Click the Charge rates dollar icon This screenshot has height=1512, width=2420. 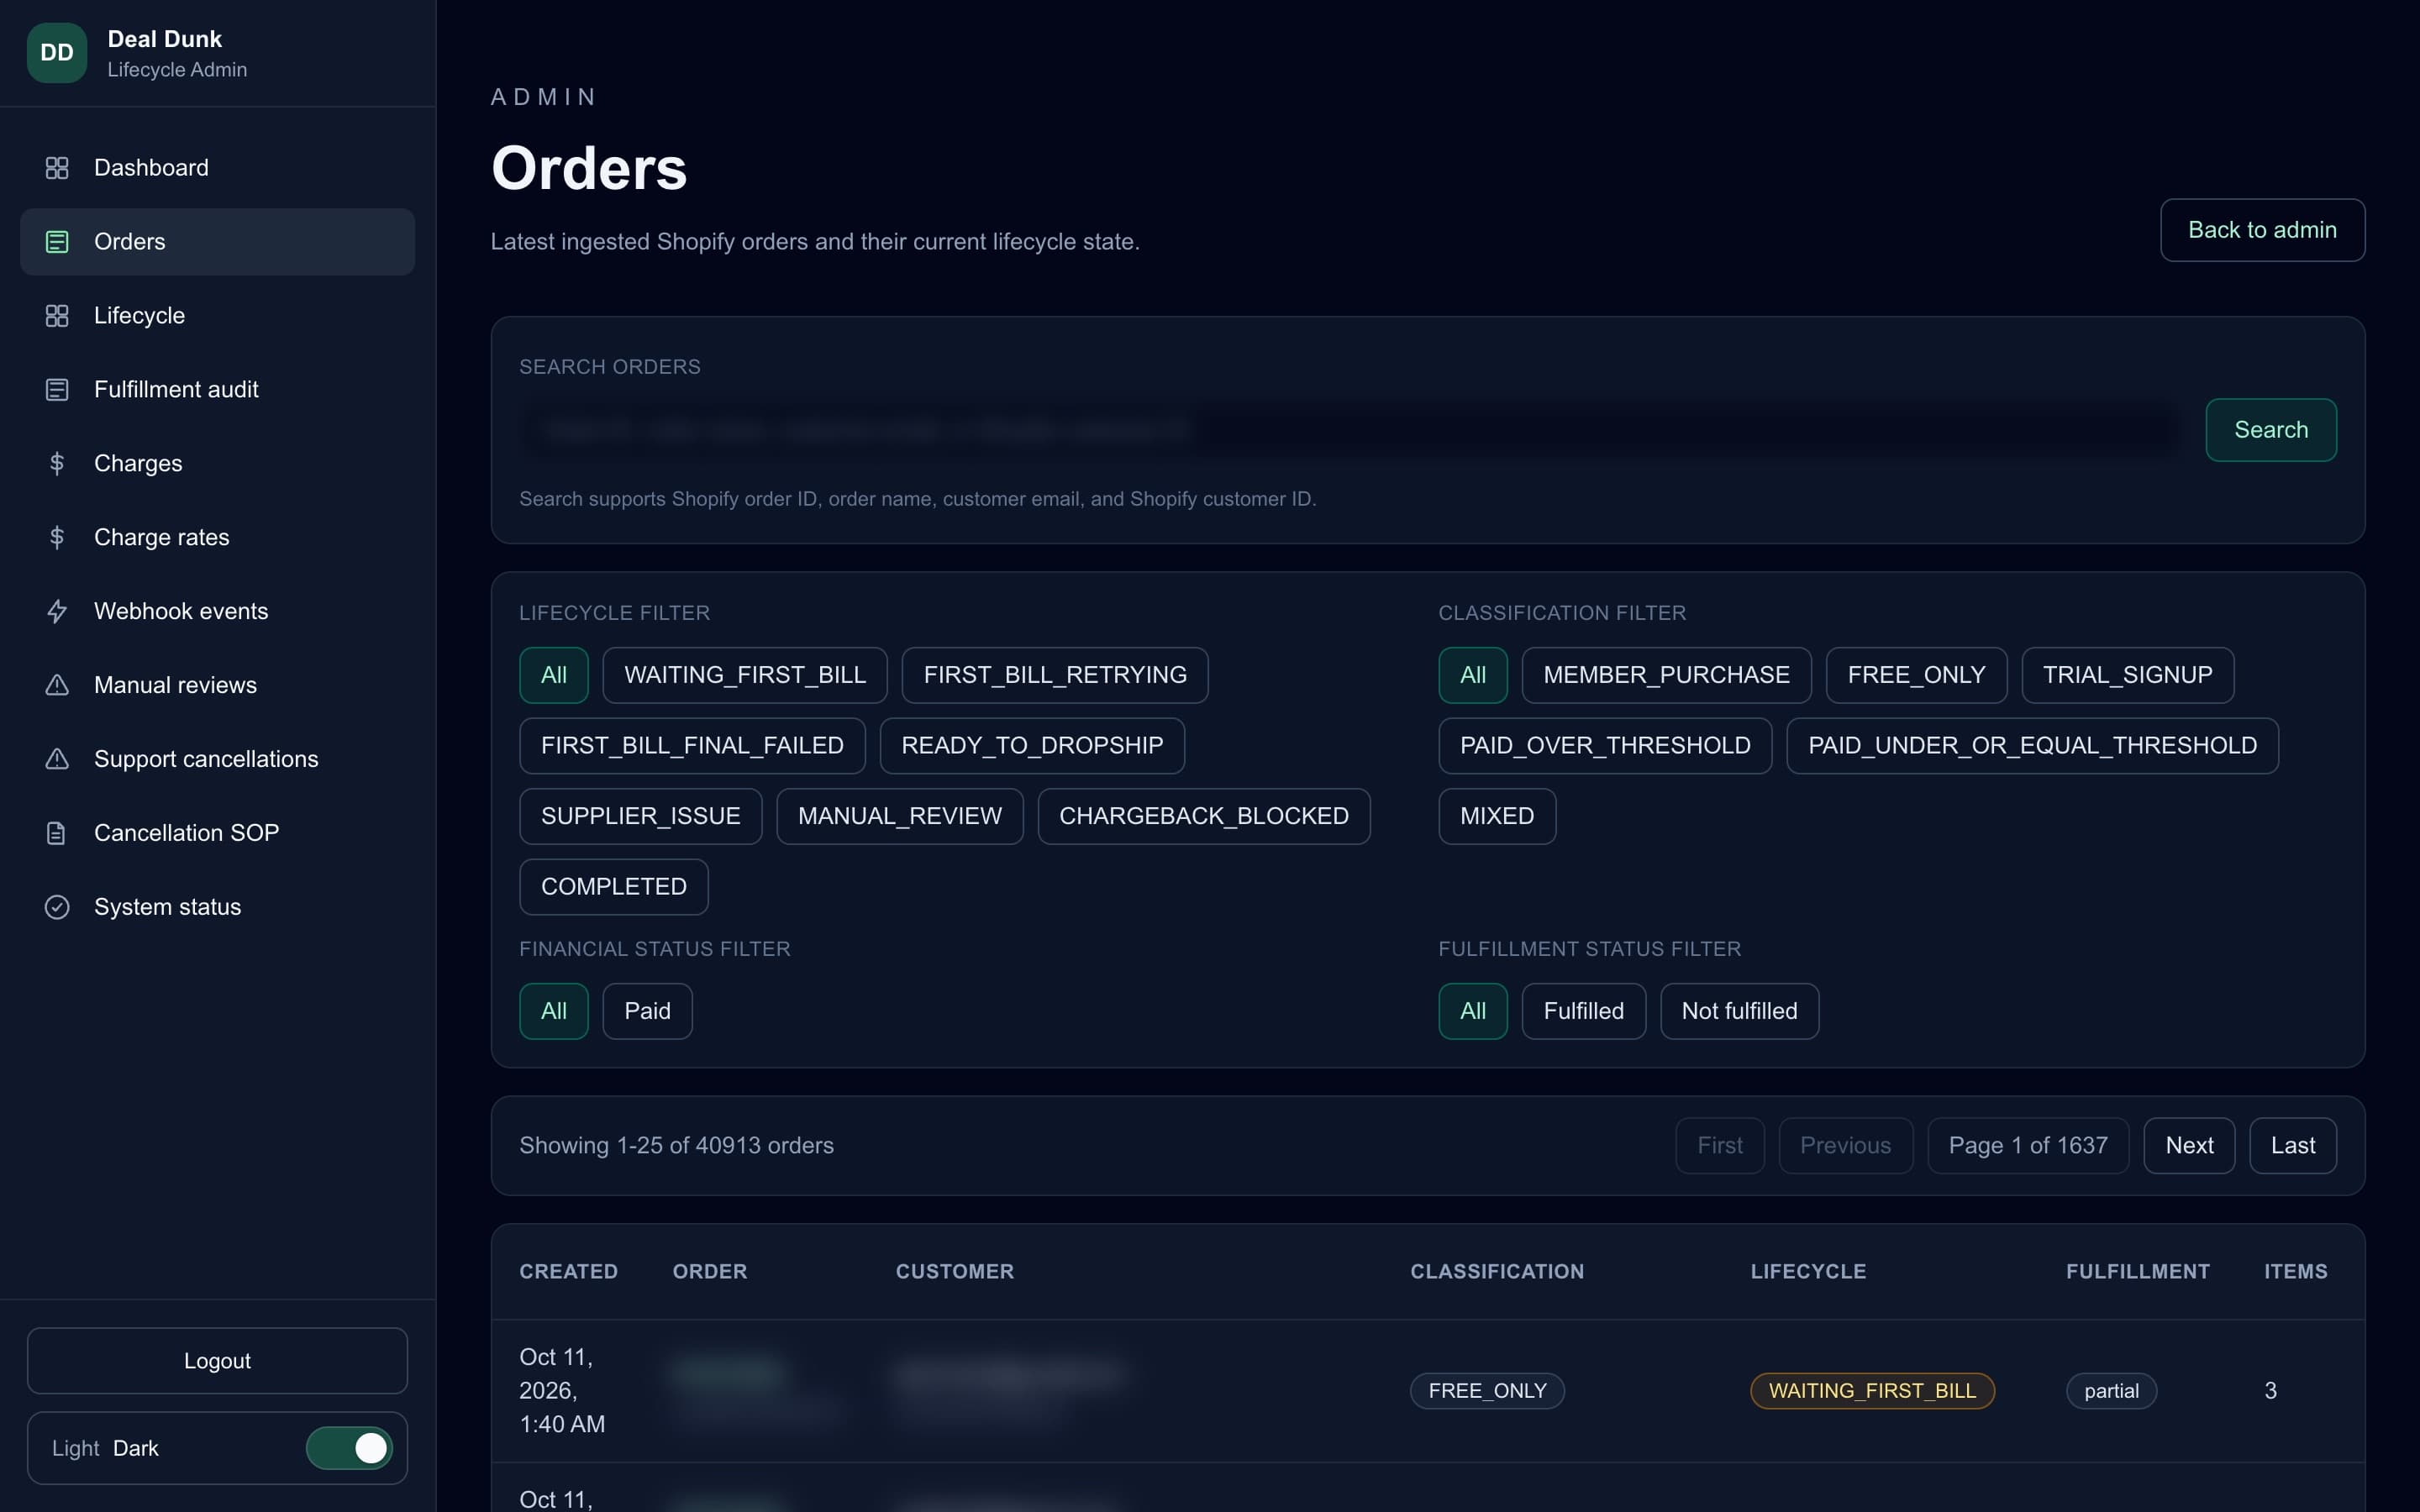tap(57, 538)
